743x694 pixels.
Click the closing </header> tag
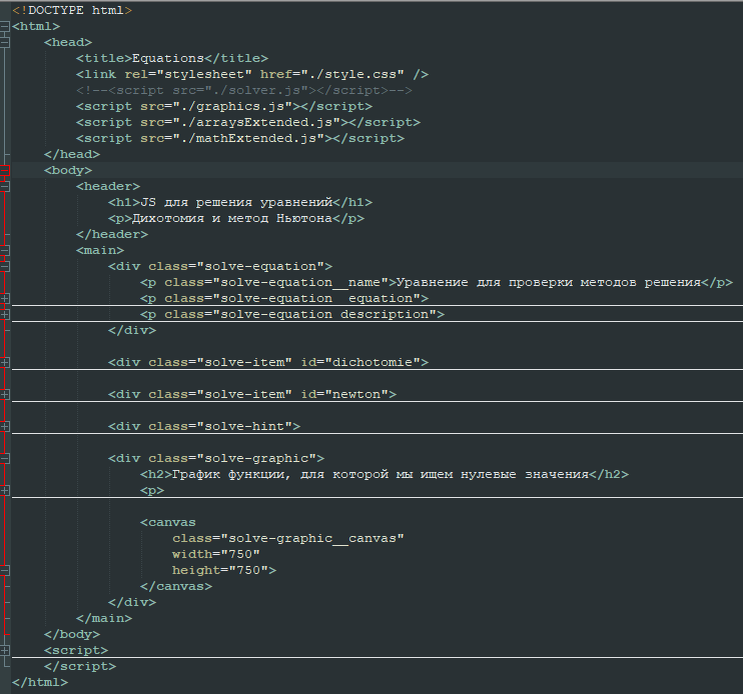click(x=112, y=234)
